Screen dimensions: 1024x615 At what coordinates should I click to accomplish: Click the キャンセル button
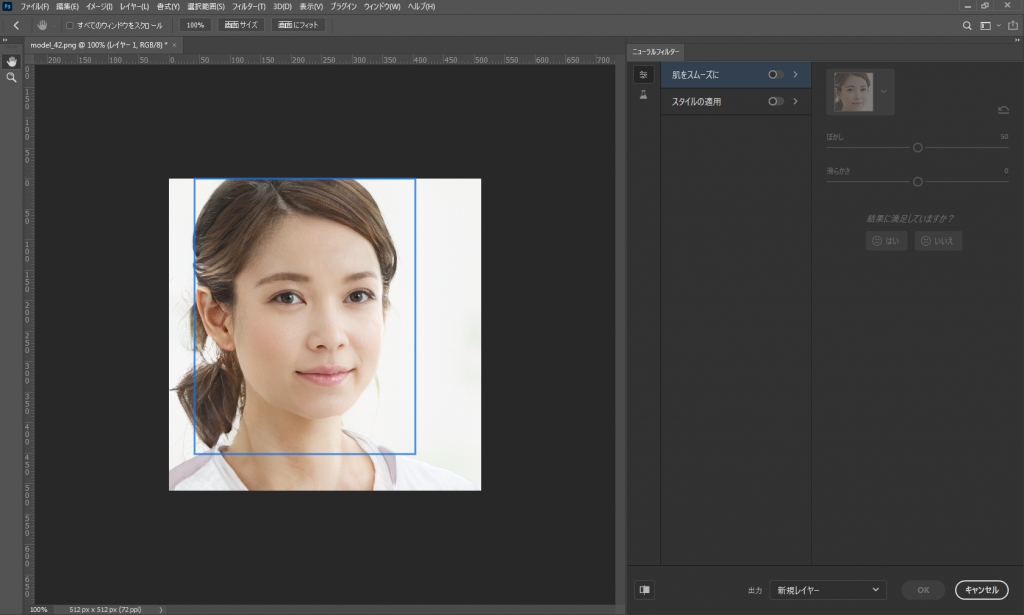(981, 590)
